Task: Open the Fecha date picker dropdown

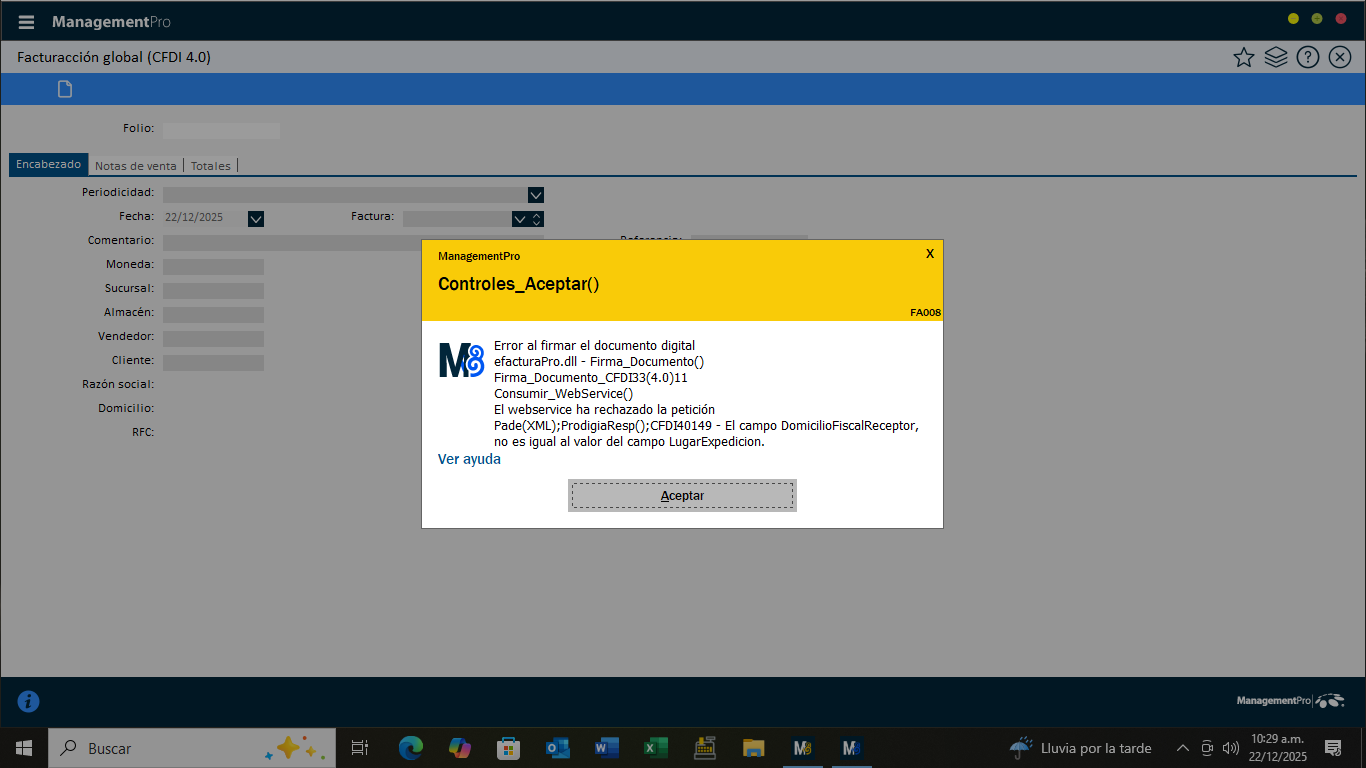Action: click(256, 219)
